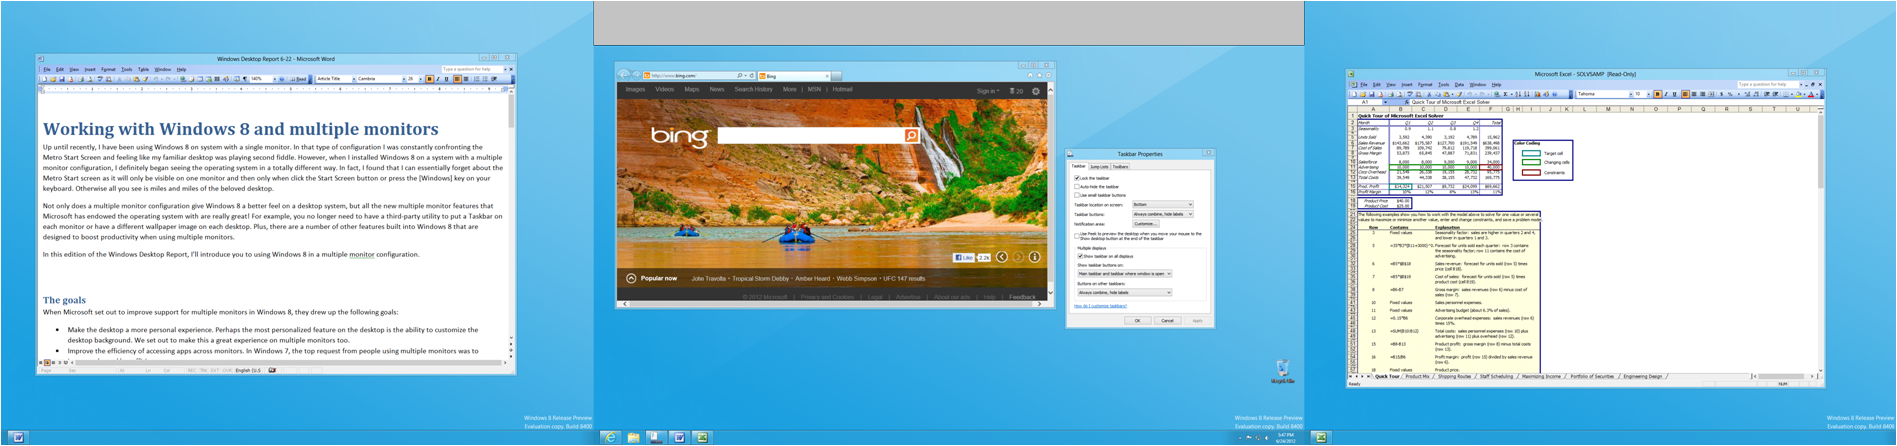Open the Format menu in Word
Image resolution: width=1897 pixels, height=446 pixels.
pyautogui.click(x=108, y=70)
